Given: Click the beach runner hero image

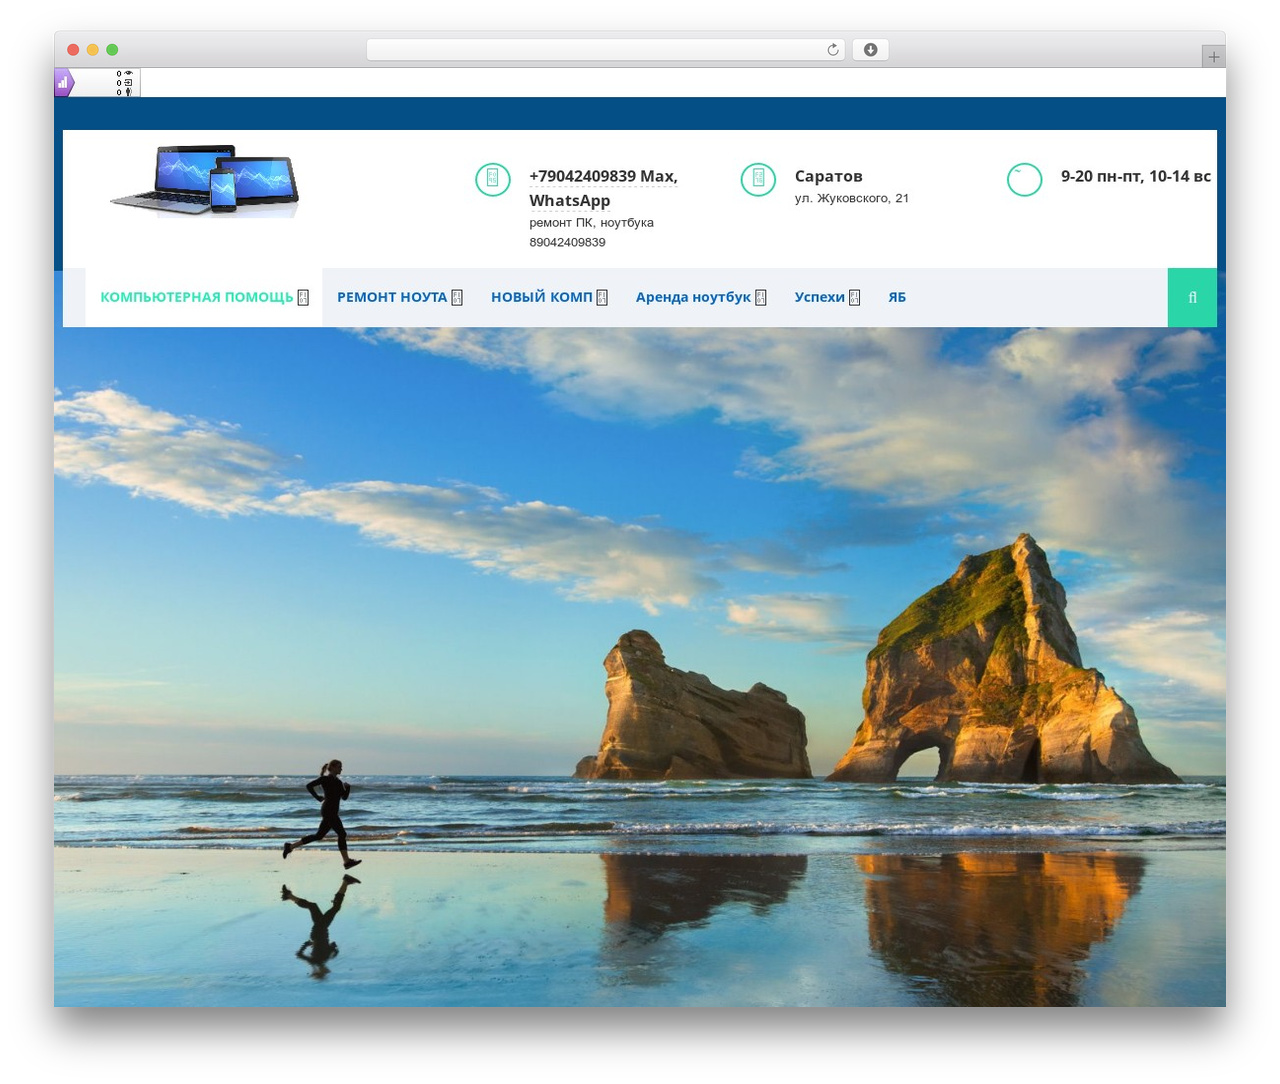Looking at the screenshot, I should coord(640,667).
